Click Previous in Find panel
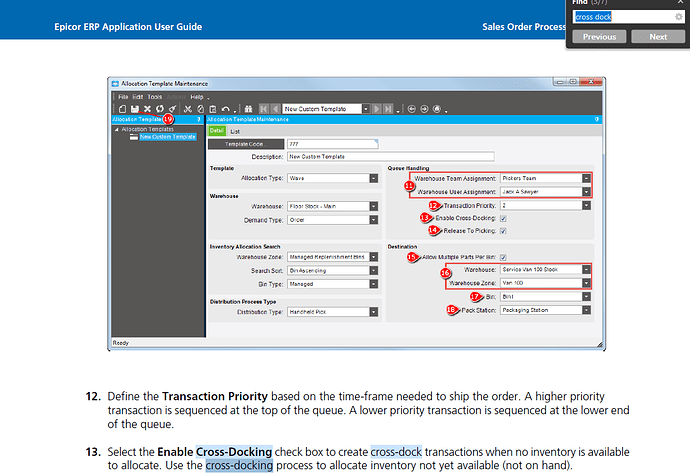The height and width of the screenshot is (476, 690). click(599, 37)
